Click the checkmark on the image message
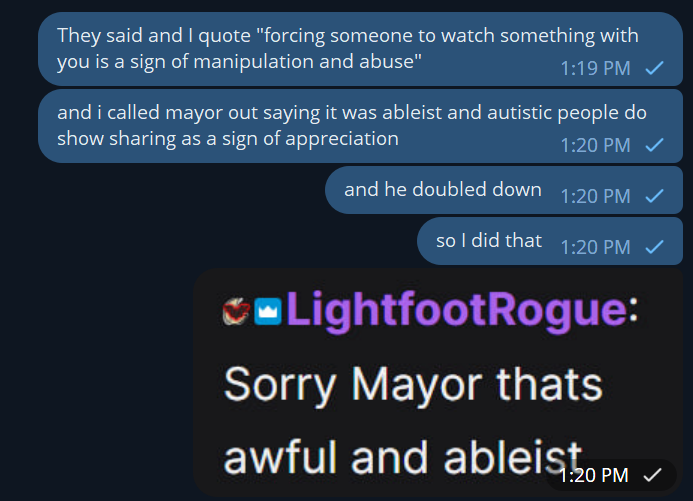Viewport: 693px width, 501px height. click(652, 475)
